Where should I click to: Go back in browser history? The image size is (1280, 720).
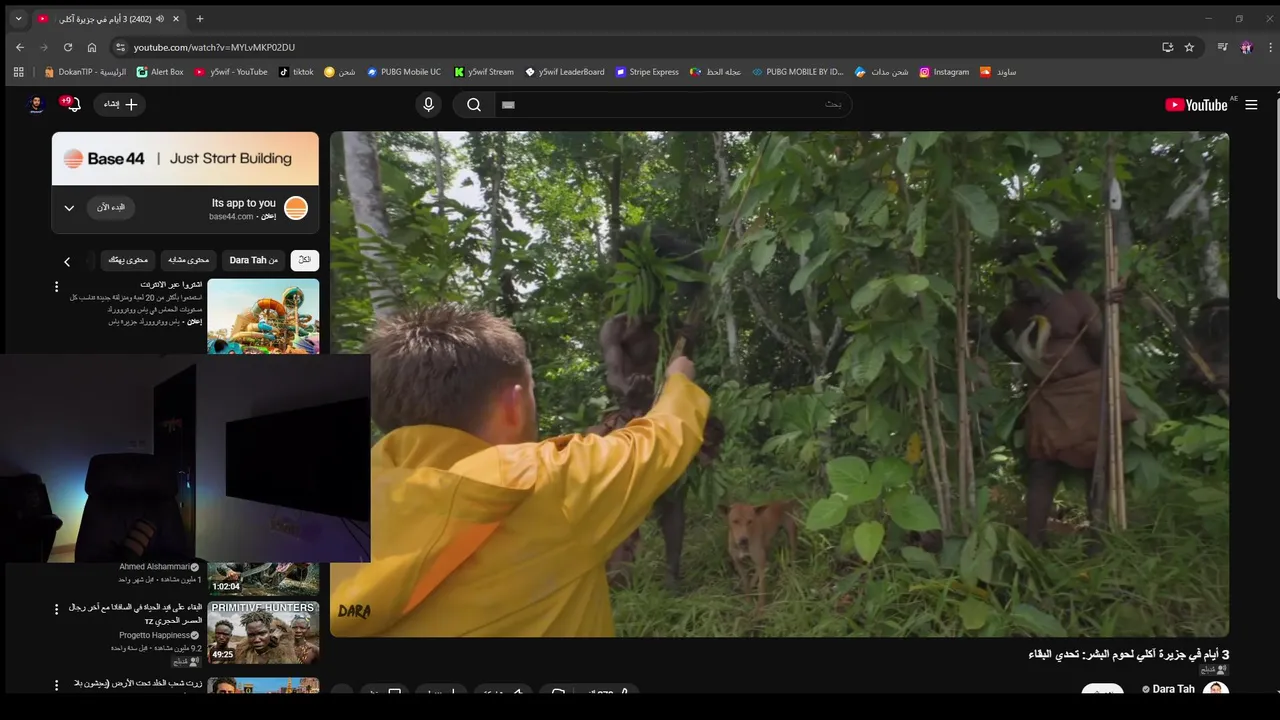[20, 47]
